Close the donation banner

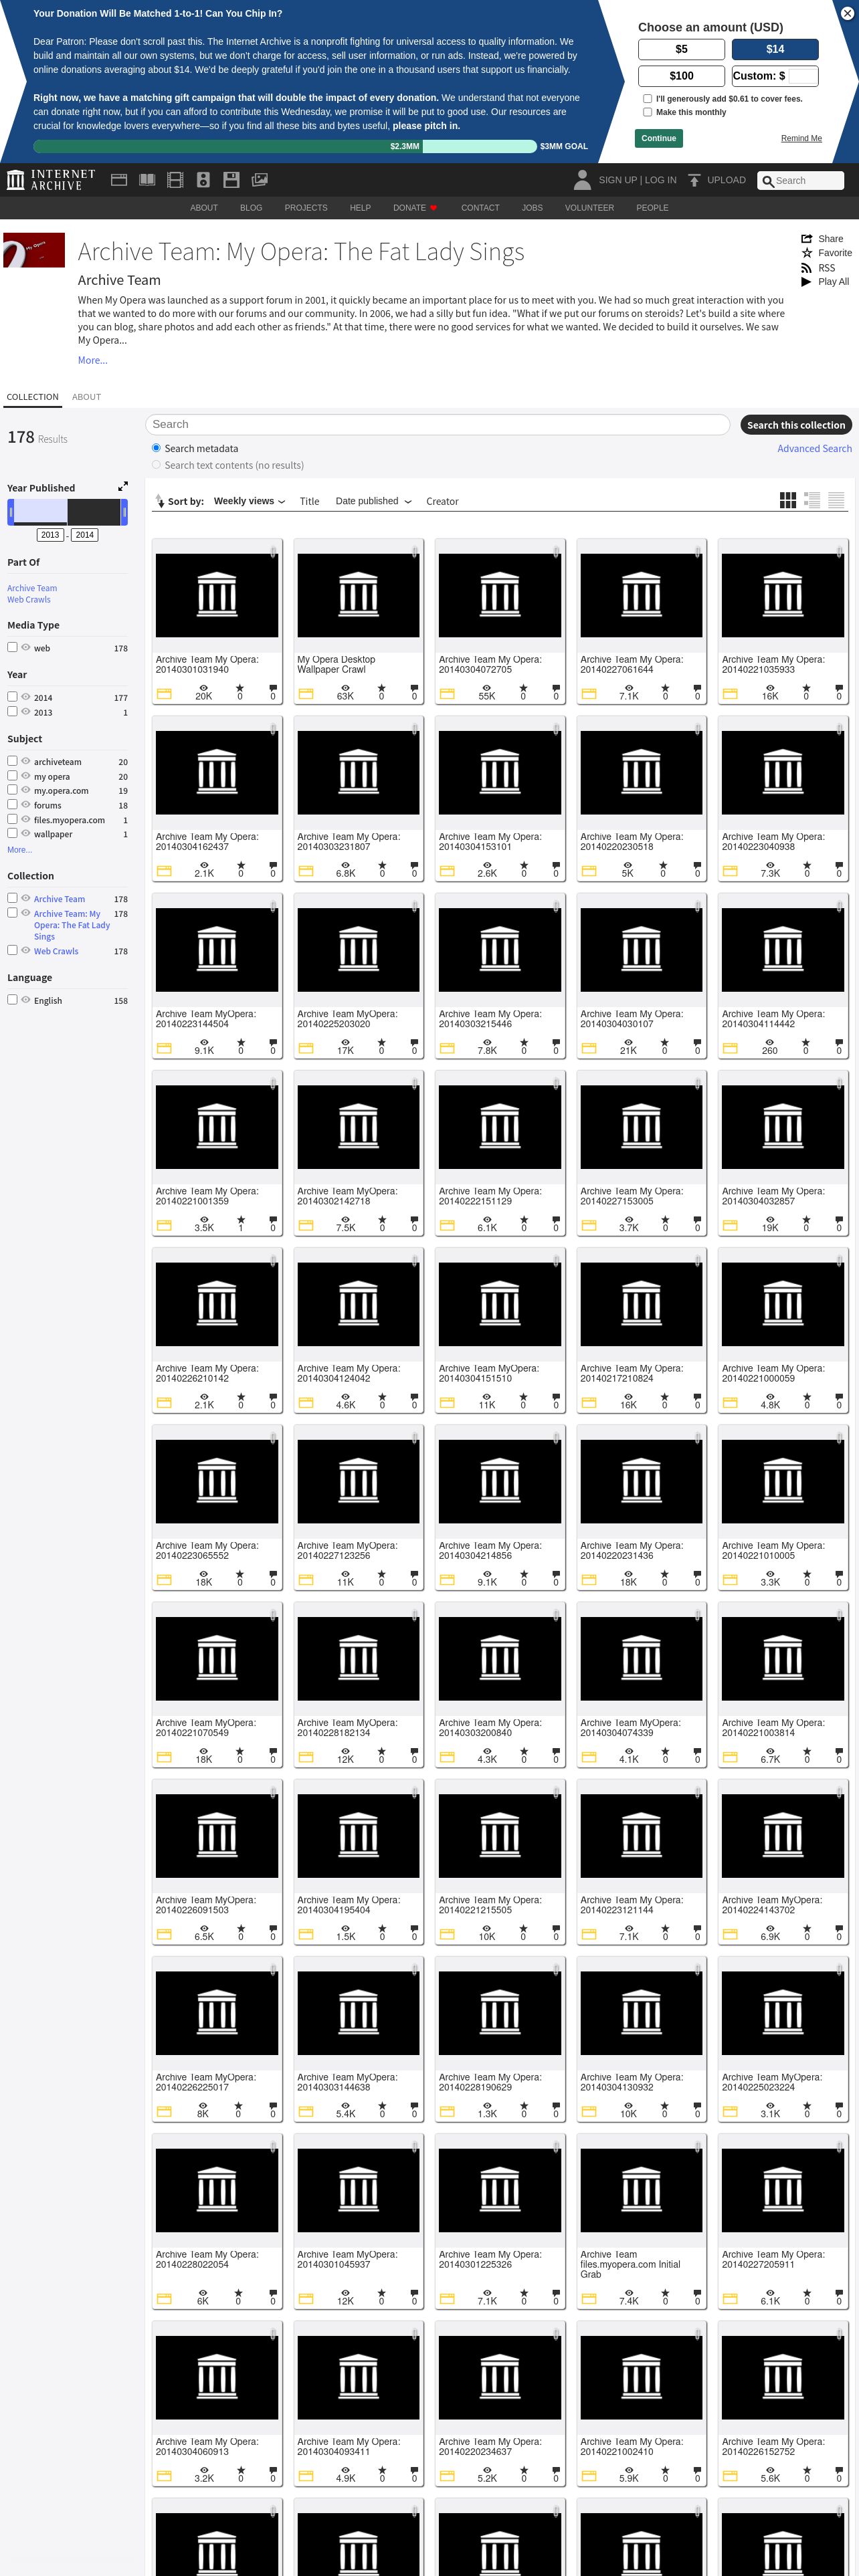[x=846, y=13]
